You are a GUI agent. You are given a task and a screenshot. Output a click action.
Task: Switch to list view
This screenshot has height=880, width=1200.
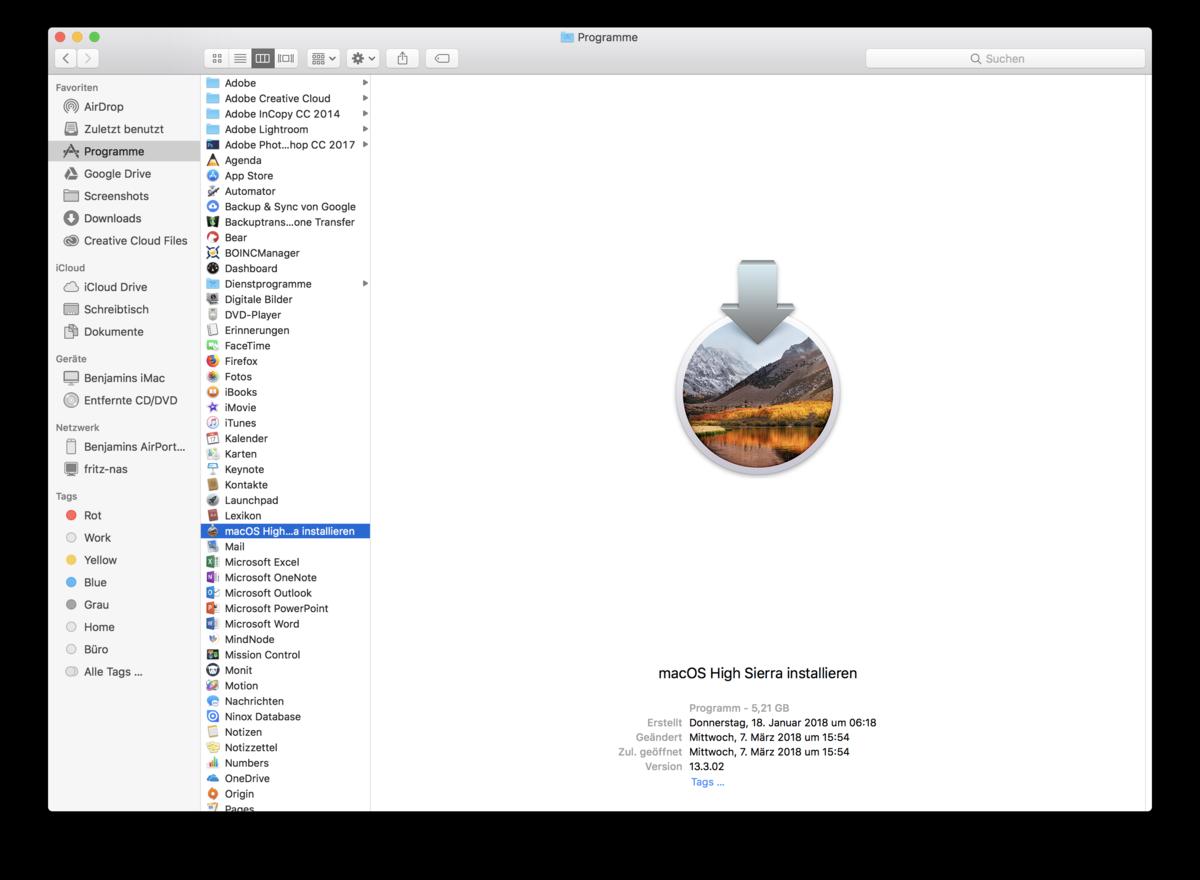240,58
